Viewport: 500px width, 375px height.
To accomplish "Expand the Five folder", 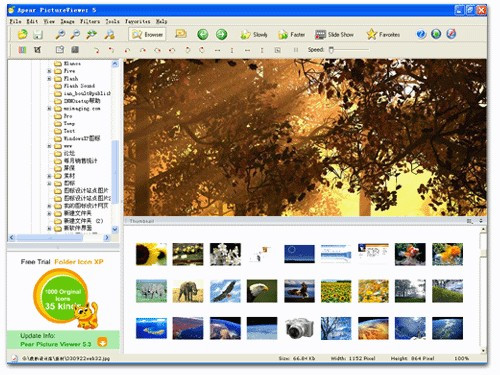I will coord(49,71).
